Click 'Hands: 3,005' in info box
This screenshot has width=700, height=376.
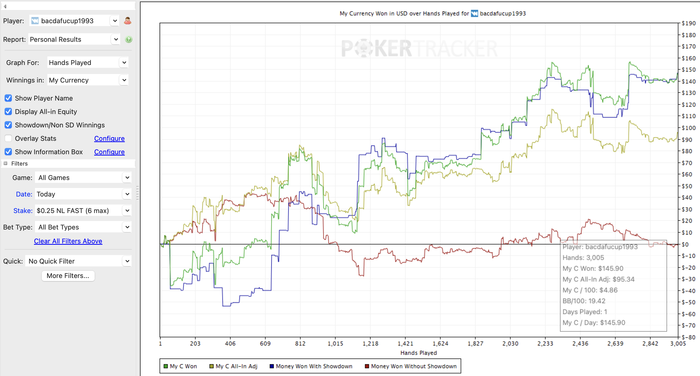click(x=583, y=258)
